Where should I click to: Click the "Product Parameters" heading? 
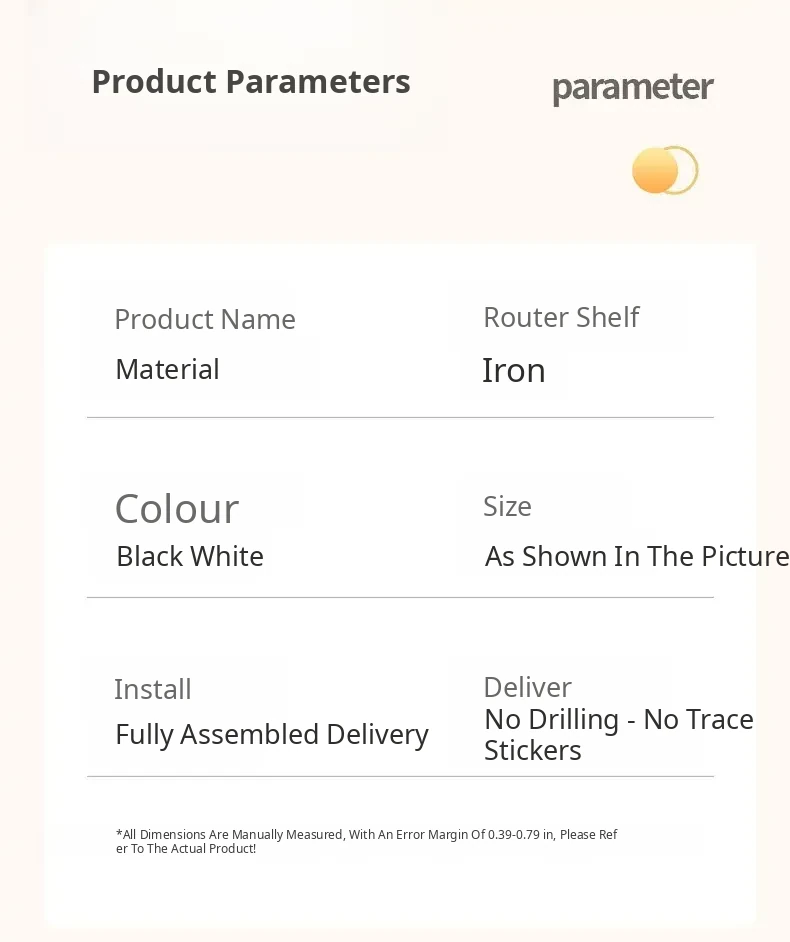pos(251,82)
